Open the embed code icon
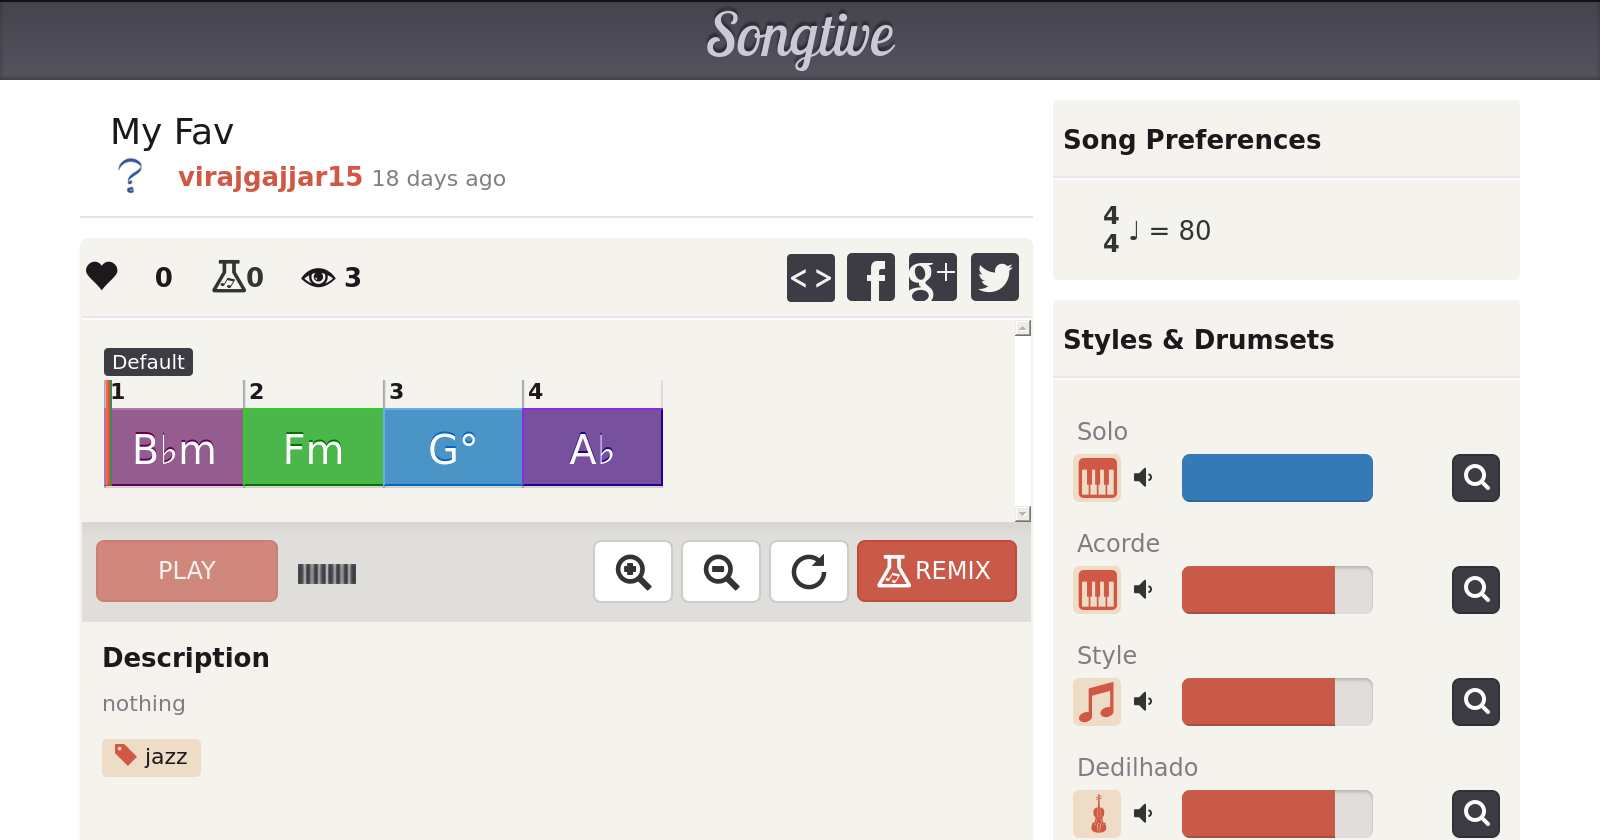 810,277
